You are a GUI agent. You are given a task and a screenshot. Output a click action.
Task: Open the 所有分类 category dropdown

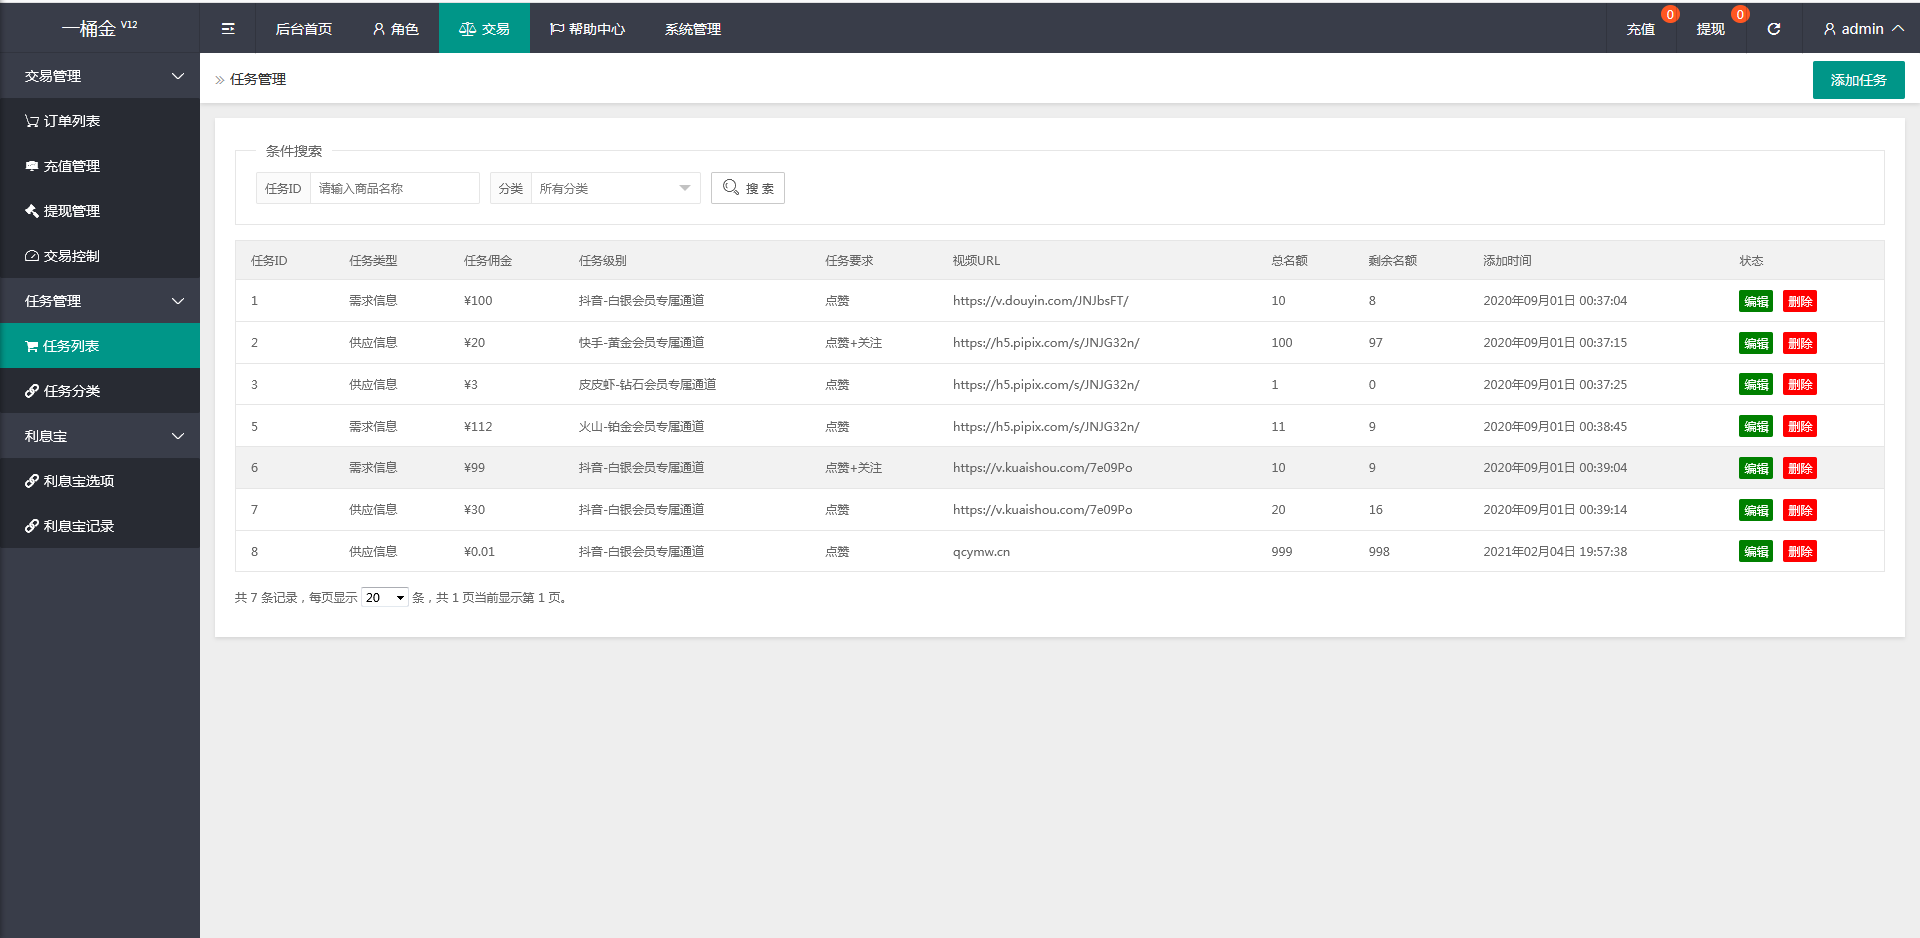pos(615,188)
